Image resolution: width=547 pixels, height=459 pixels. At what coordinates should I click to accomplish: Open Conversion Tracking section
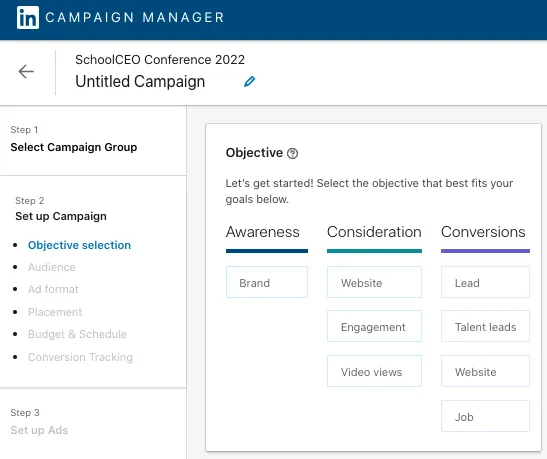(x=80, y=357)
